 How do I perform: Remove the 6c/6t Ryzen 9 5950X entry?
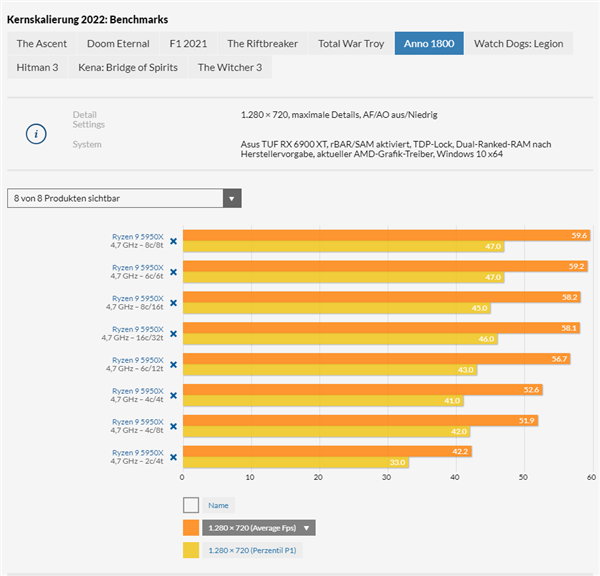click(173, 272)
